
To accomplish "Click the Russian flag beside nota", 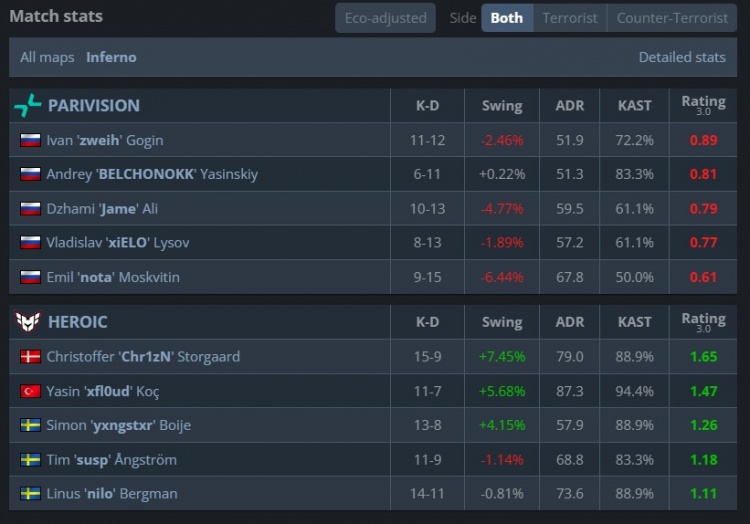I will pos(30,277).
